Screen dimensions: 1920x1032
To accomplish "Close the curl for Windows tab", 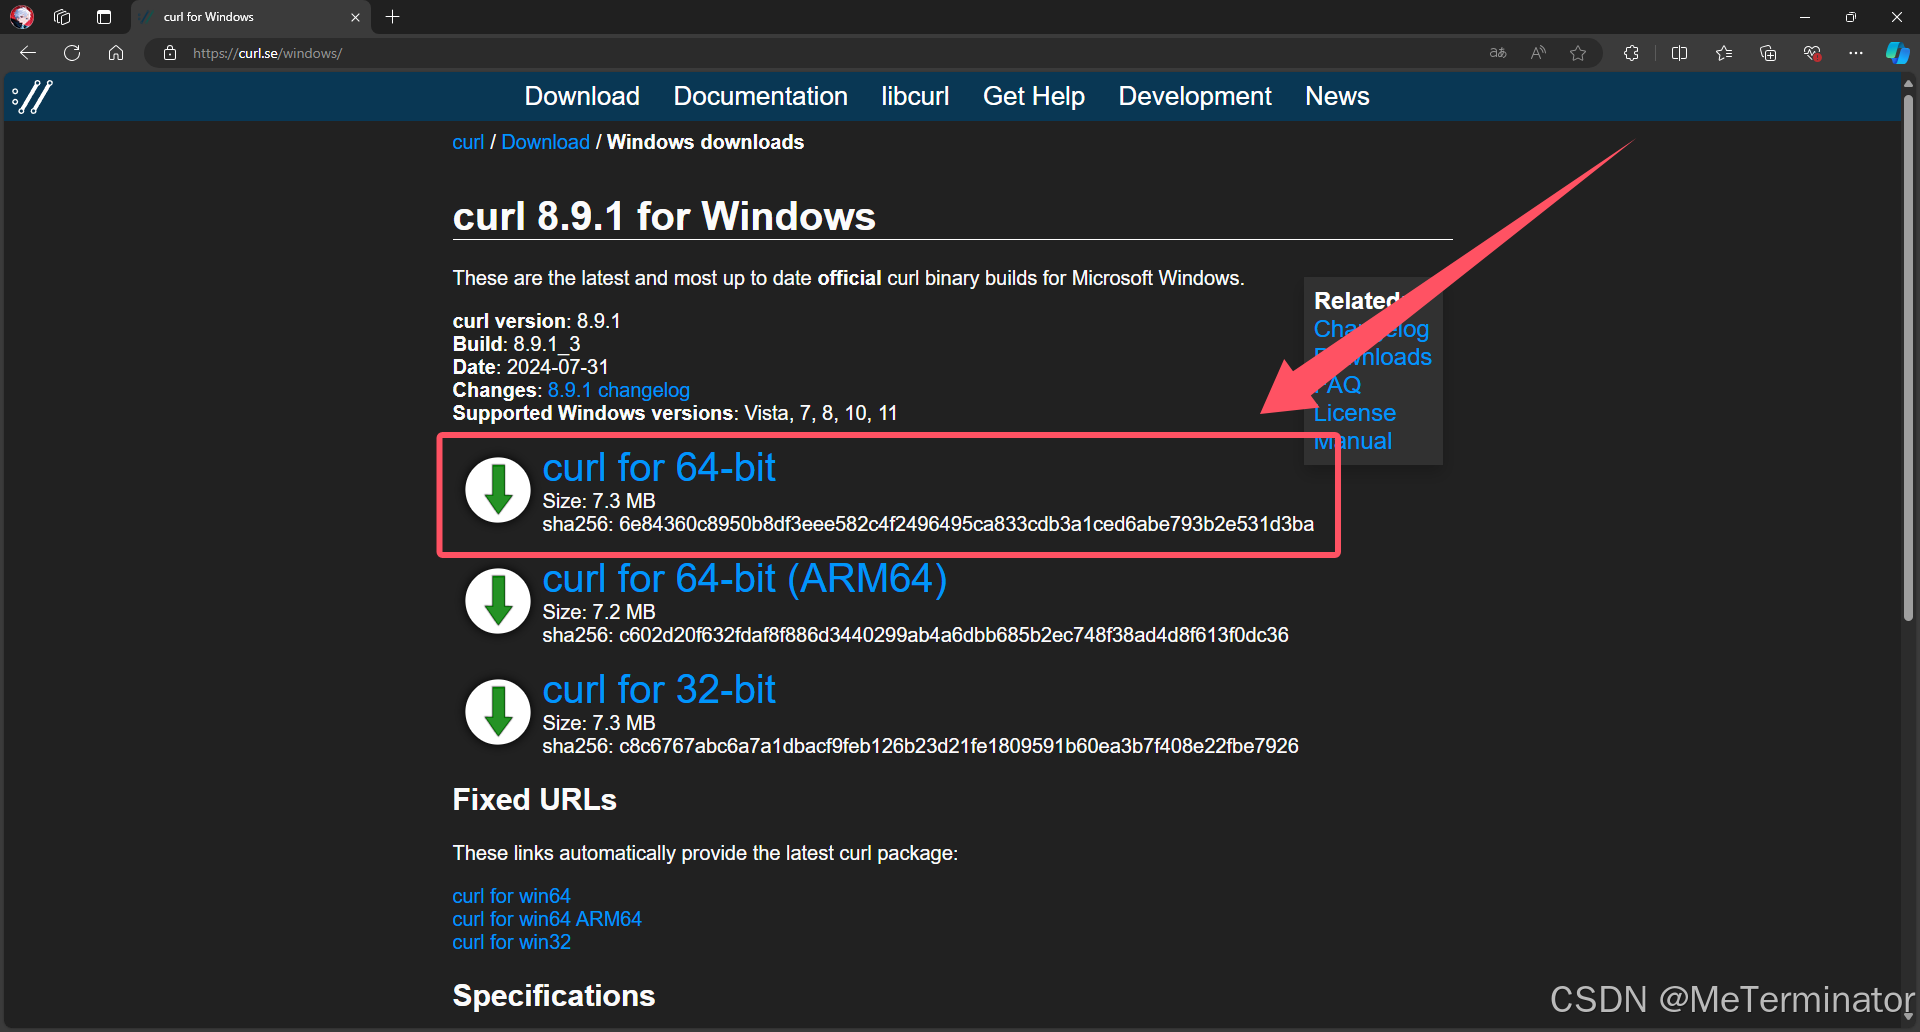I will 355,17.
